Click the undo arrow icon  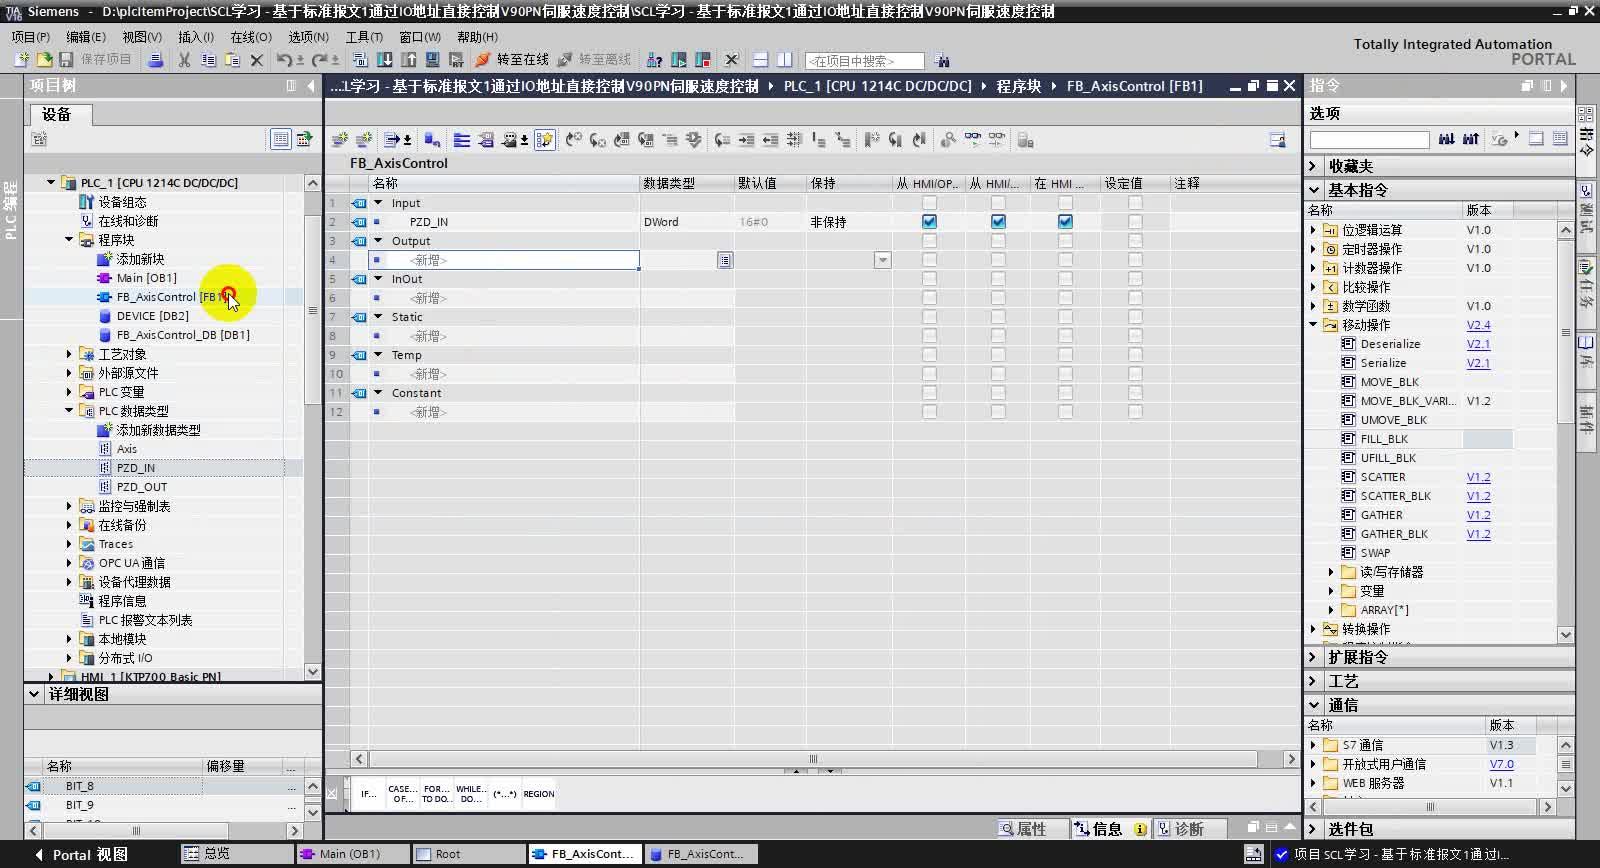point(285,60)
